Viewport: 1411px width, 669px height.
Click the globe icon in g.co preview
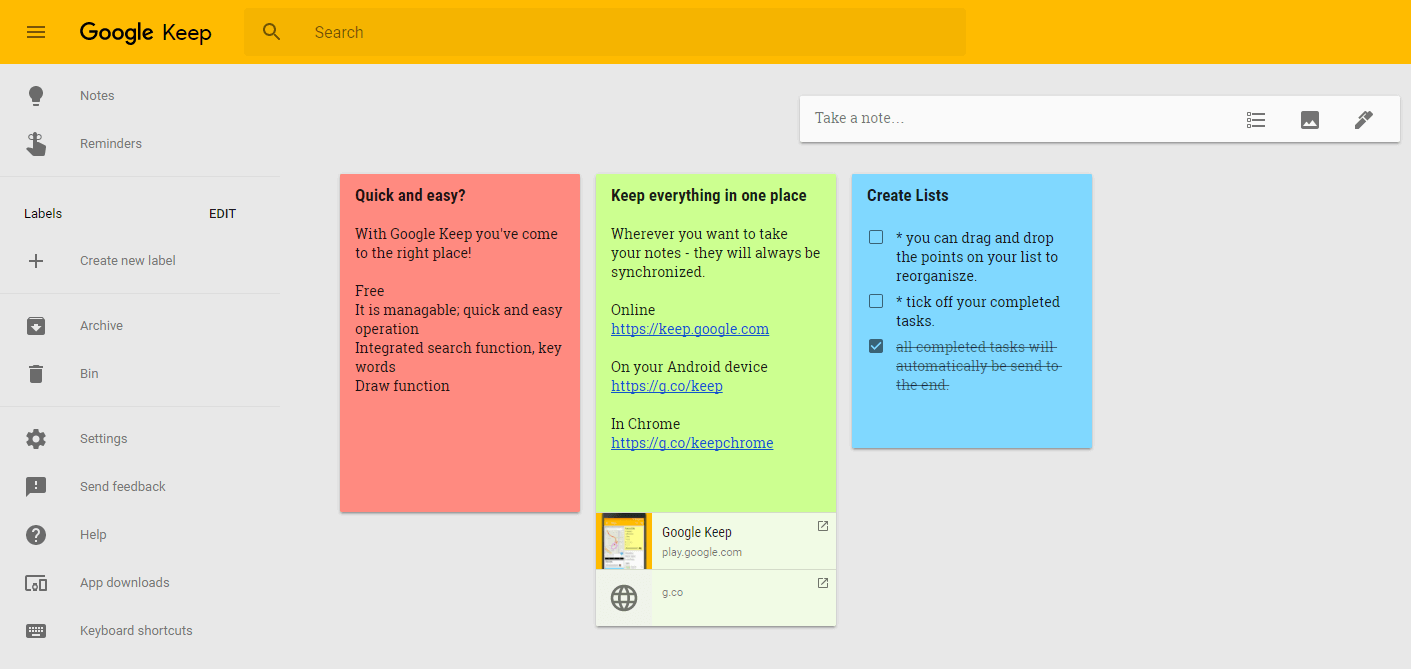pos(624,598)
